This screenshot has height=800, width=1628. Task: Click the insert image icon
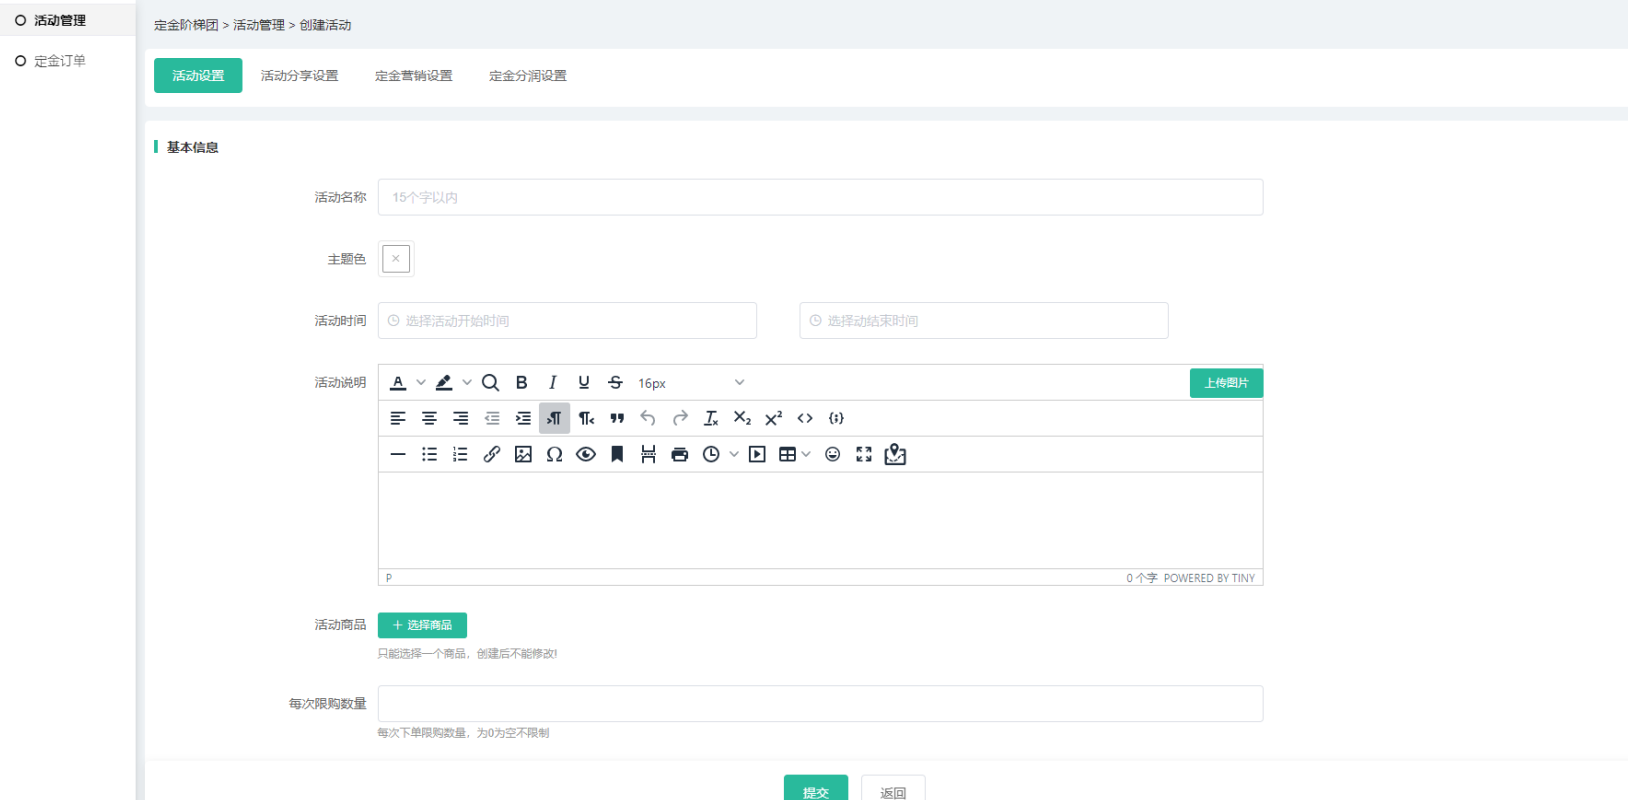(x=523, y=455)
